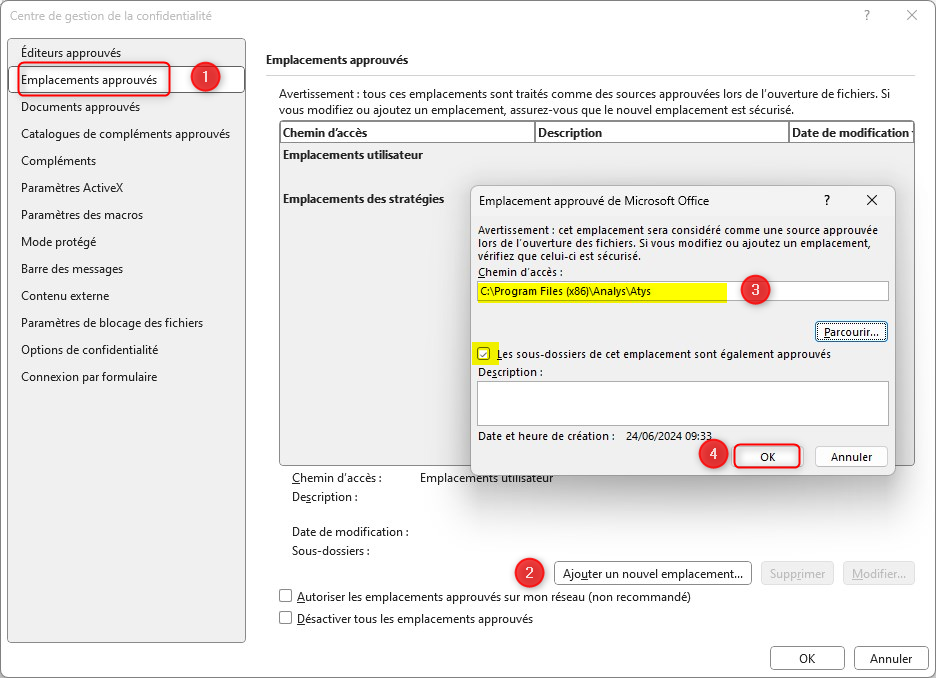Click inside the Description text box
Image resolution: width=936 pixels, height=678 pixels.
pyautogui.click(x=682, y=403)
